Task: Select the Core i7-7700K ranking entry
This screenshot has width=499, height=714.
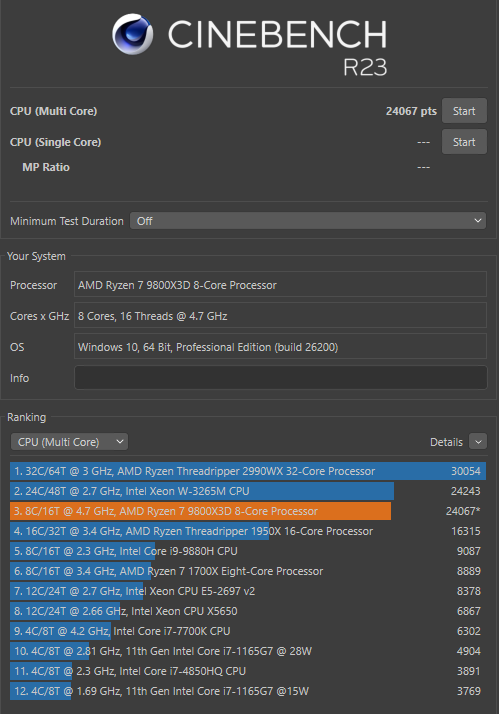Action: [x=248, y=631]
